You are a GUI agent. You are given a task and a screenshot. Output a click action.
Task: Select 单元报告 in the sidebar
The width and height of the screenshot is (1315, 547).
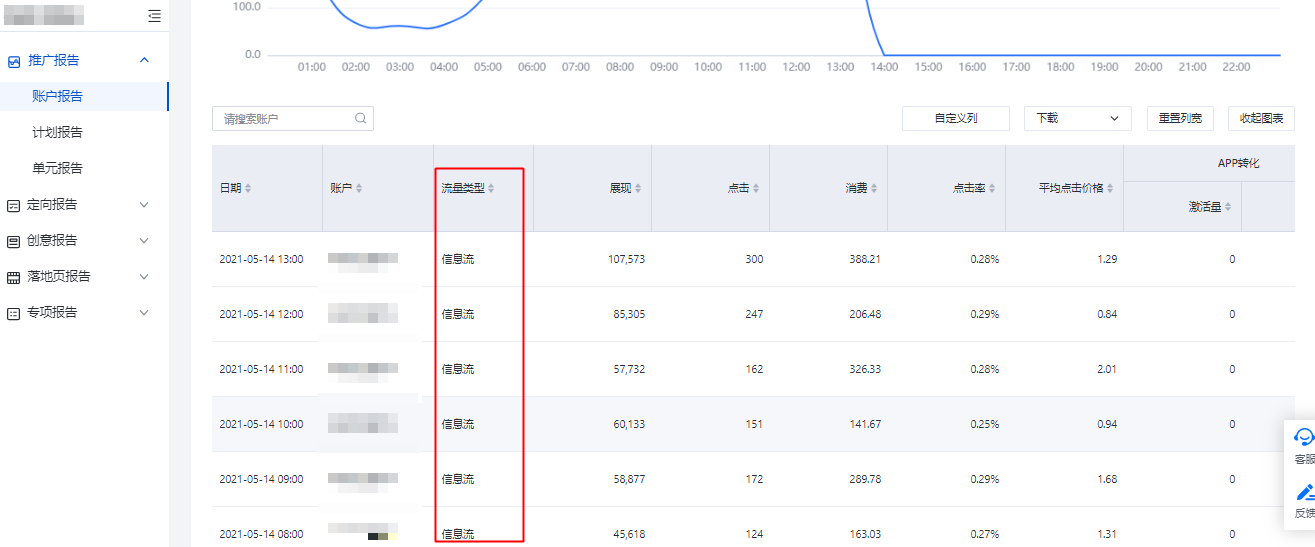[x=57, y=168]
